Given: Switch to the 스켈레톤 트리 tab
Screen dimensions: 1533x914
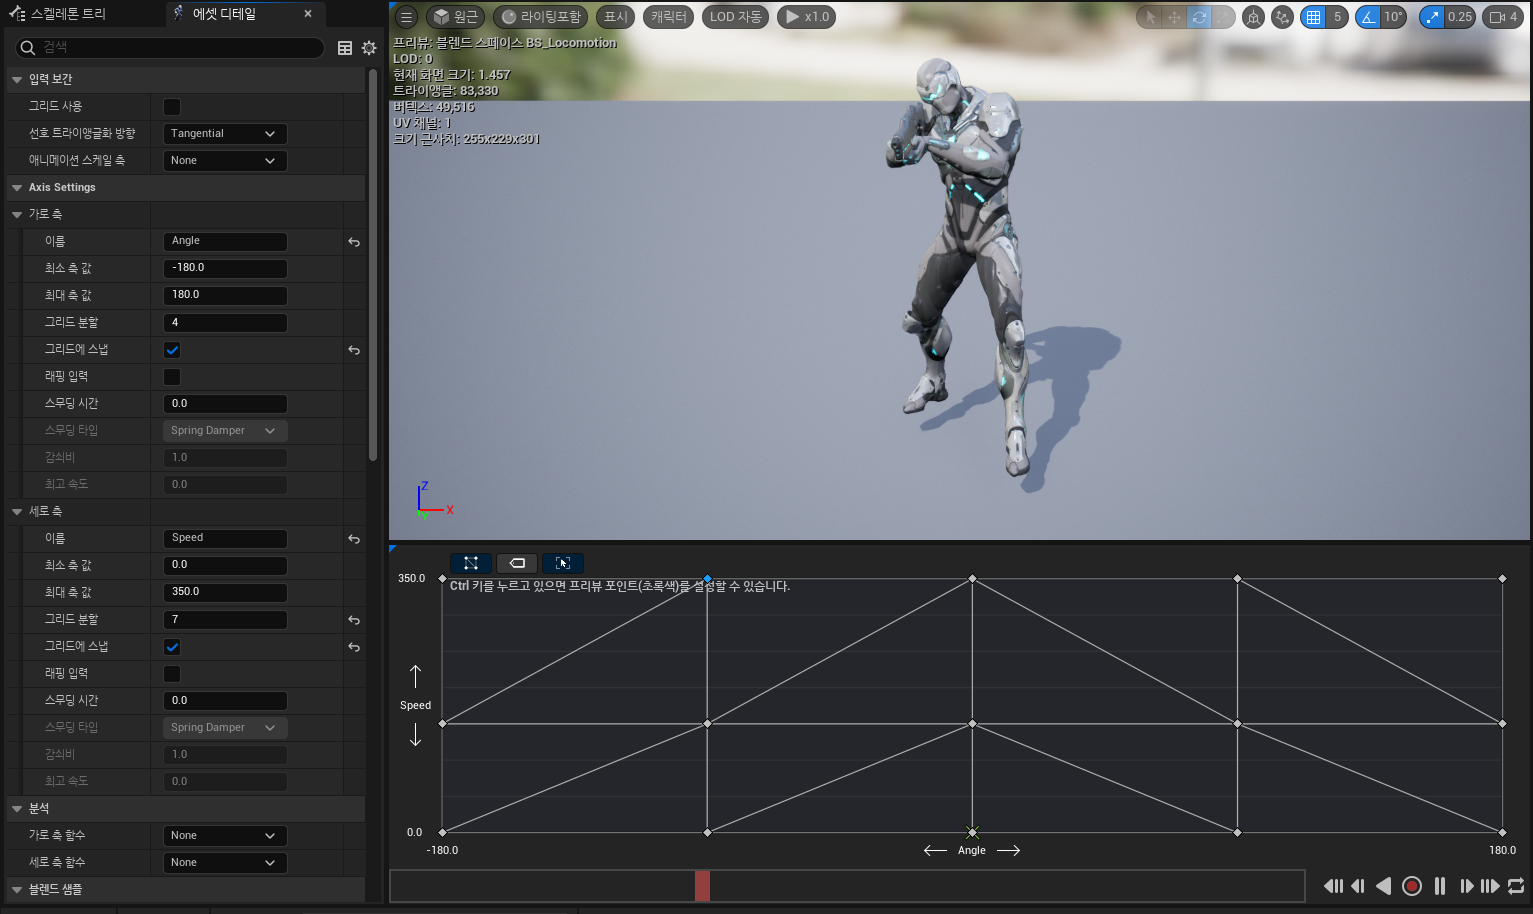Looking at the screenshot, I should click(x=67, y=14).
